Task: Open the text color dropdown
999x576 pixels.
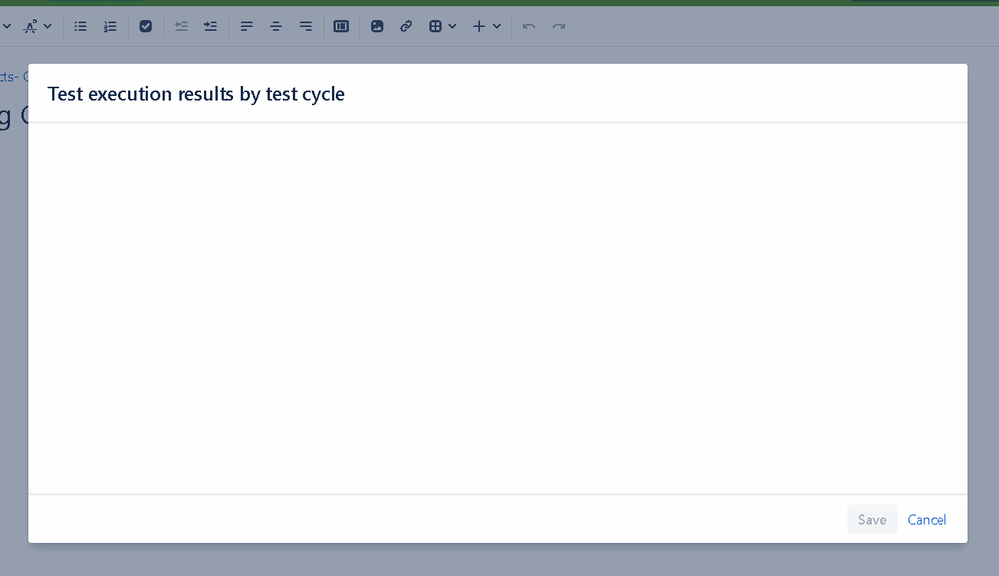Action: [x=37, y=26]
